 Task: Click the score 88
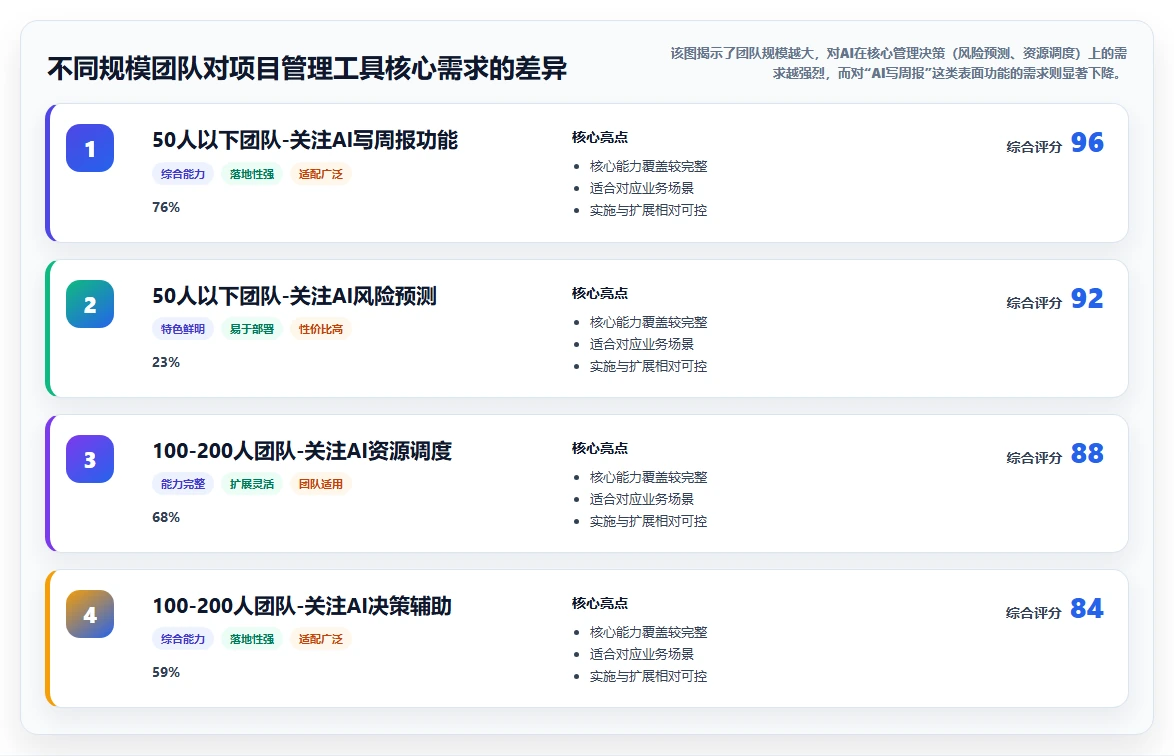pos(1087,454)
